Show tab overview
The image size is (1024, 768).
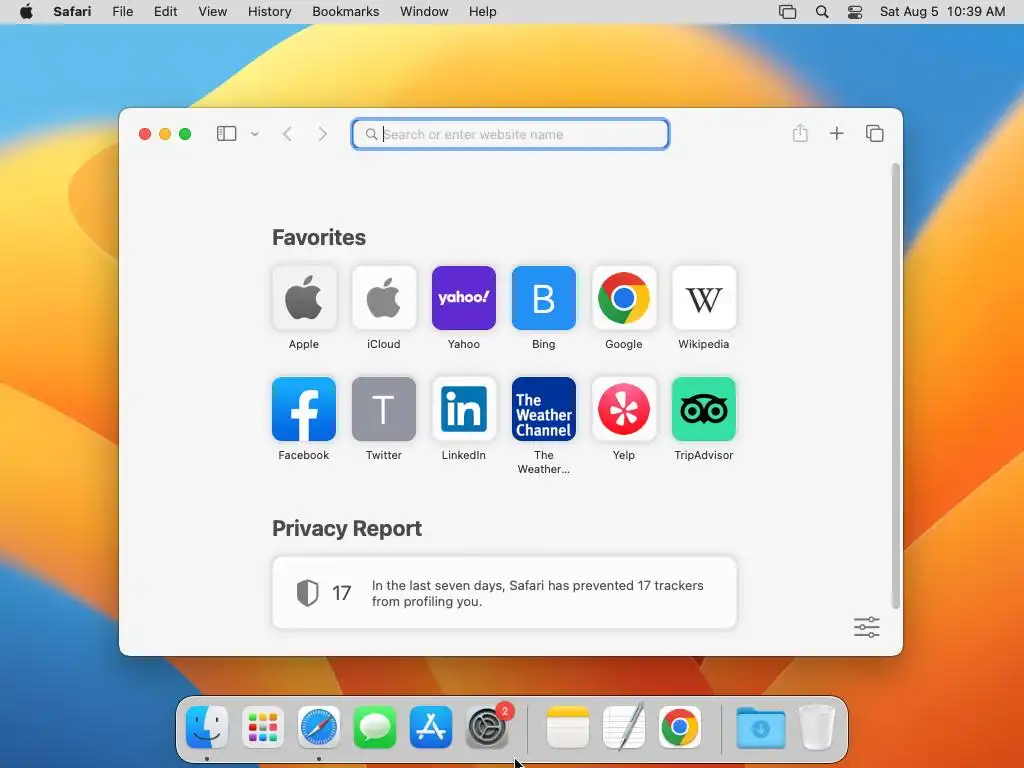click(x=874, y=133)
